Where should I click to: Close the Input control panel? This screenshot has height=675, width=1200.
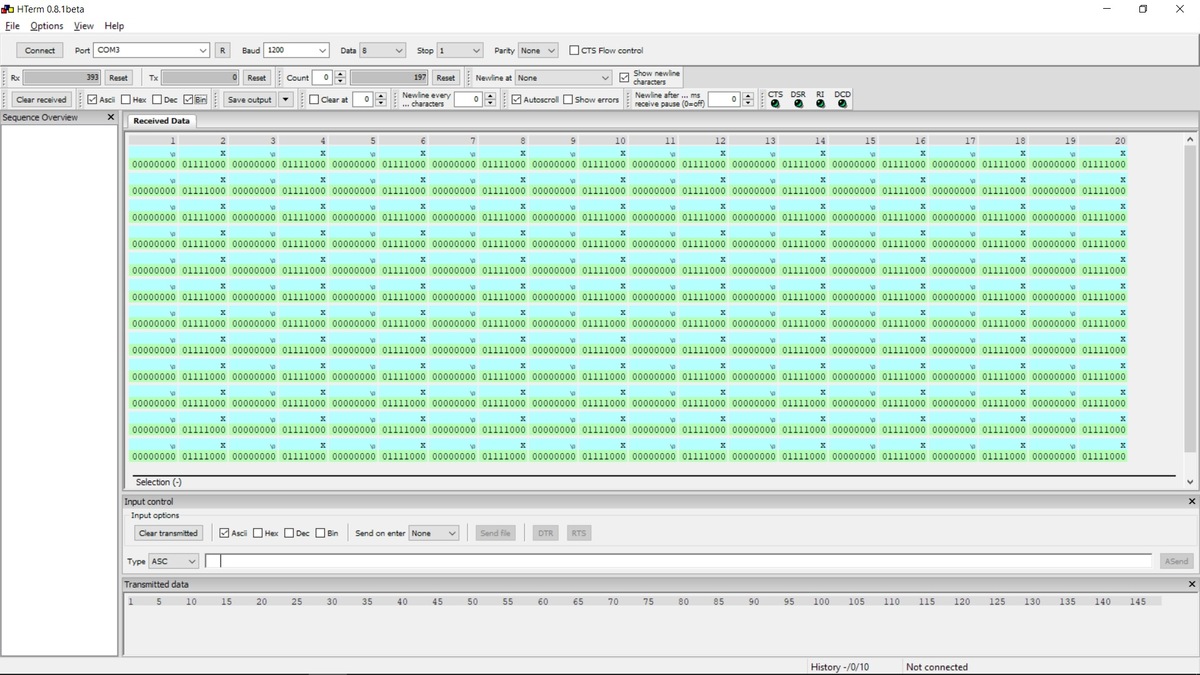click(x=1191, y=501)
